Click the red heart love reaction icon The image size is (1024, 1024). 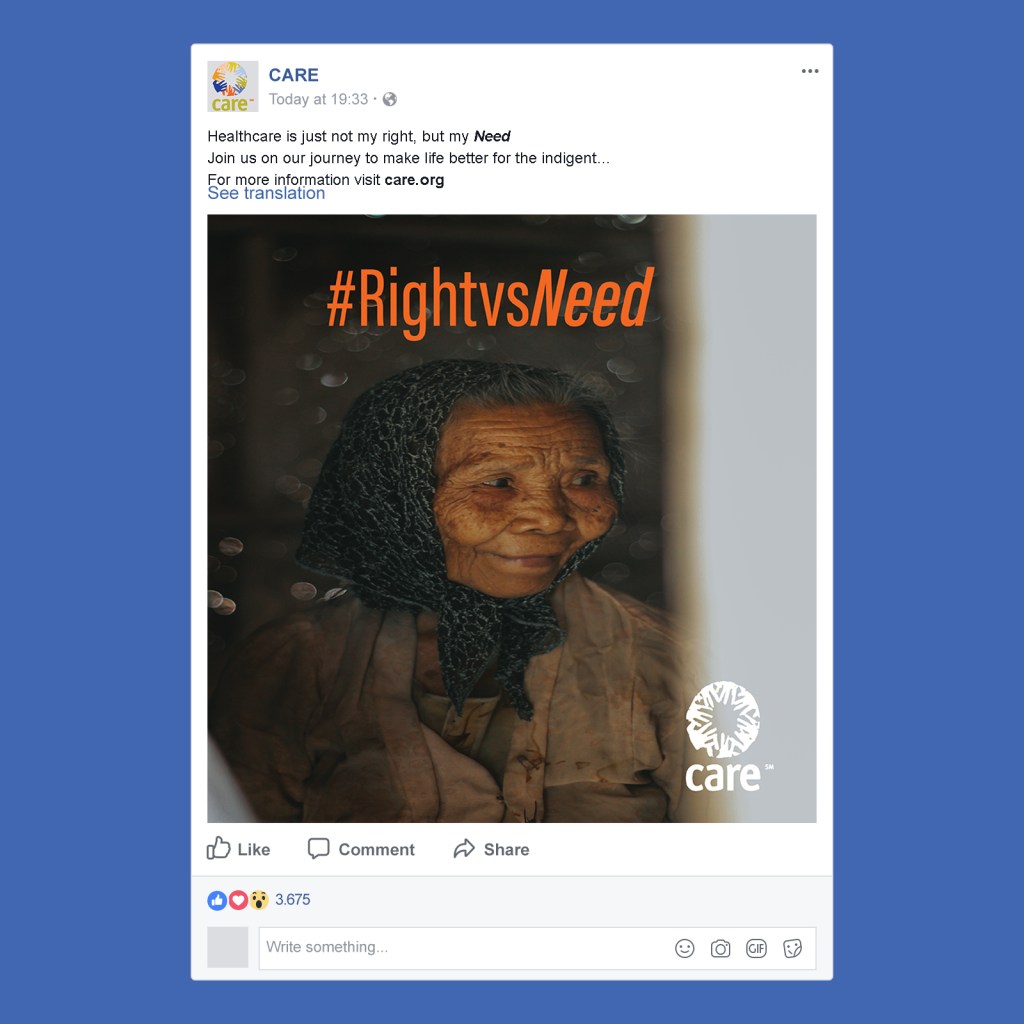click(x=238, y=900)
